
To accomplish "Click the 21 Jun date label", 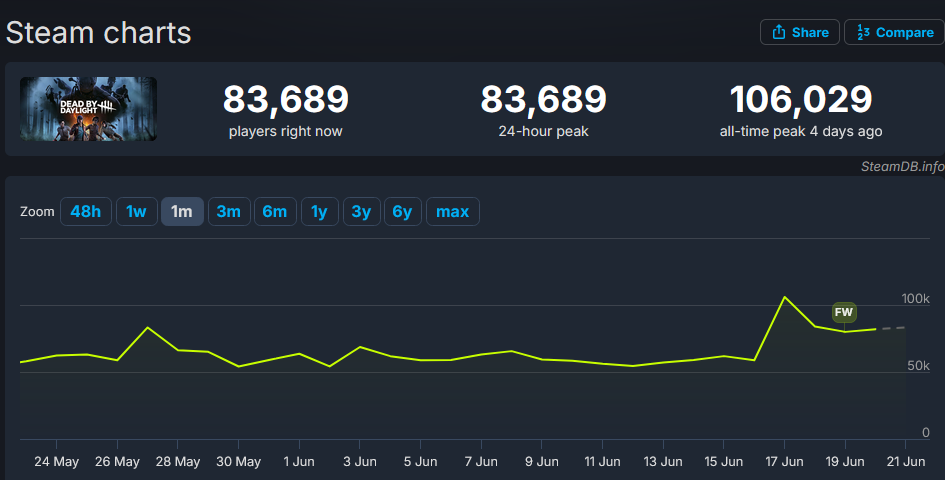I will 906,461.
